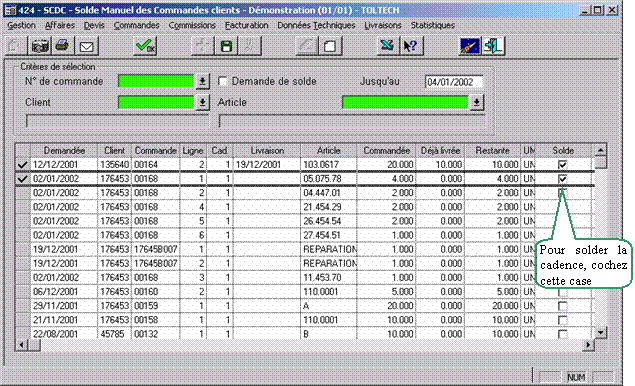This screenshot has height=386, width=635.
Task: Click the green pencil edit toolbar icon
Action: pyautogui.click(x=387, y=46)
